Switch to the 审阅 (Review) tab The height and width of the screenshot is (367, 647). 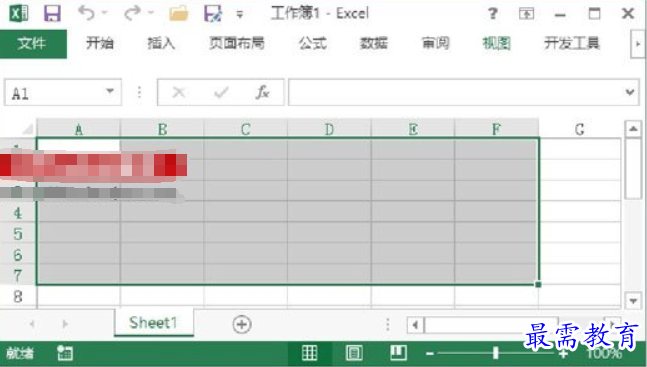coord(435,43)
